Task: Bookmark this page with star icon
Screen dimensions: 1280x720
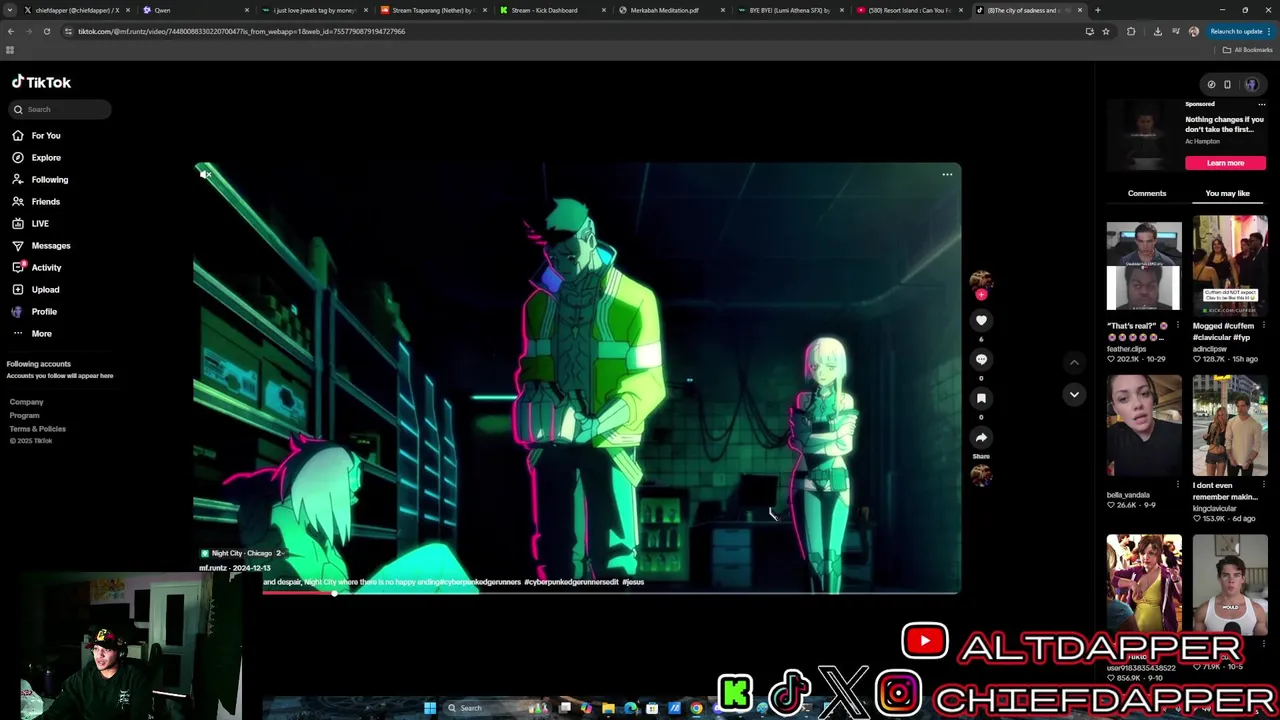Action: [x=1105, y=31]
